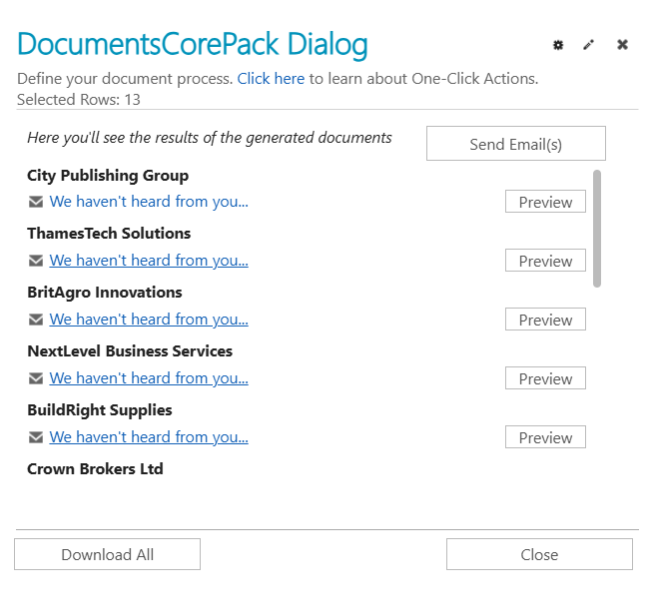Close dialog with the X icon
This screenshot has width=657, height=594.
[622, 45]
